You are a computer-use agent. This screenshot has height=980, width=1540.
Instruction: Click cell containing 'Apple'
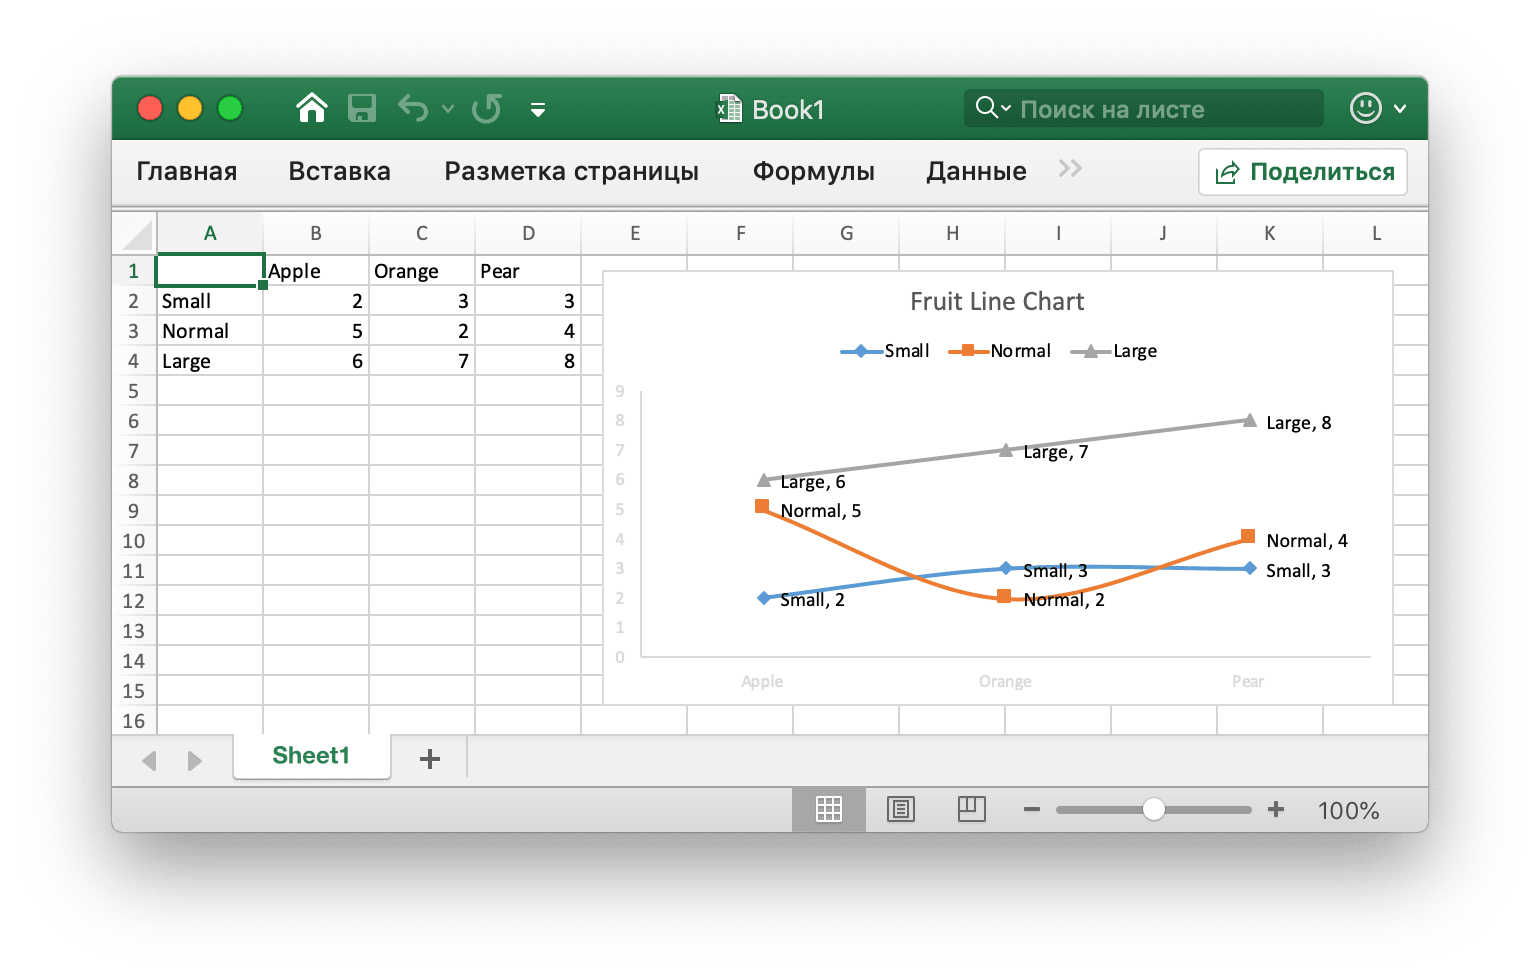[x=316, y=271]
